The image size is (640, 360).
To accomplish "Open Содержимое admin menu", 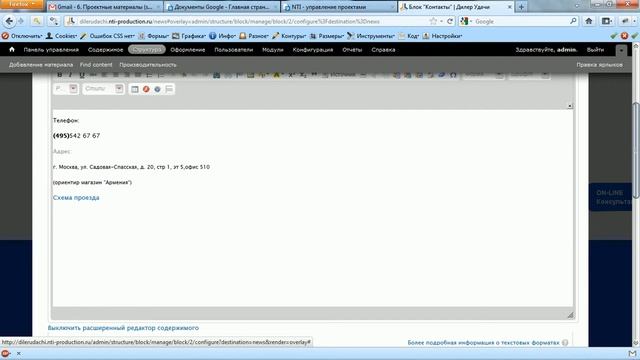I will click(x=105, y=50).
